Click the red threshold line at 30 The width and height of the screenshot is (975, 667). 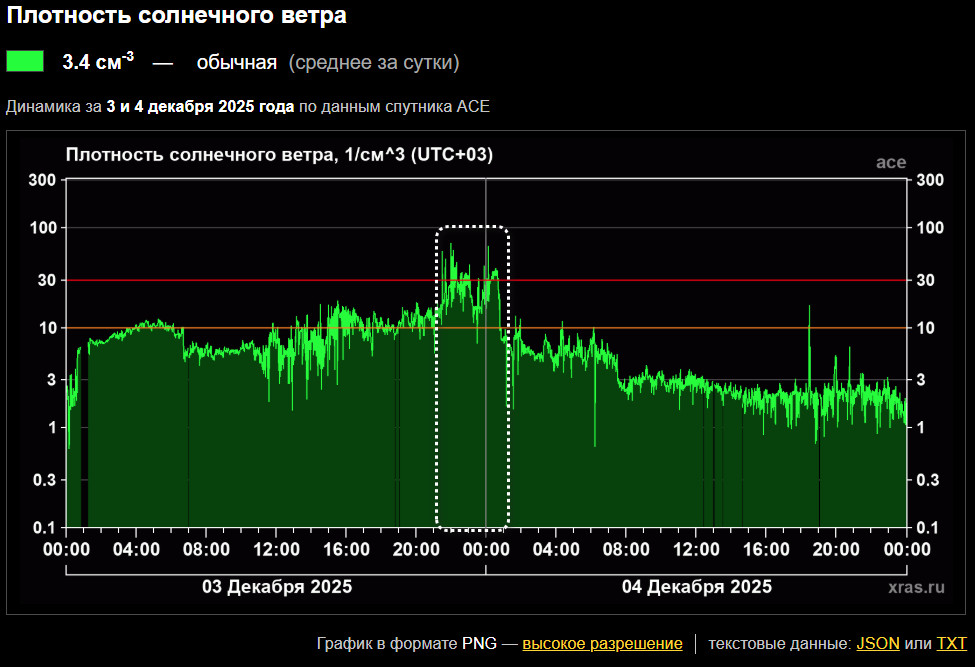coord(250,280)
